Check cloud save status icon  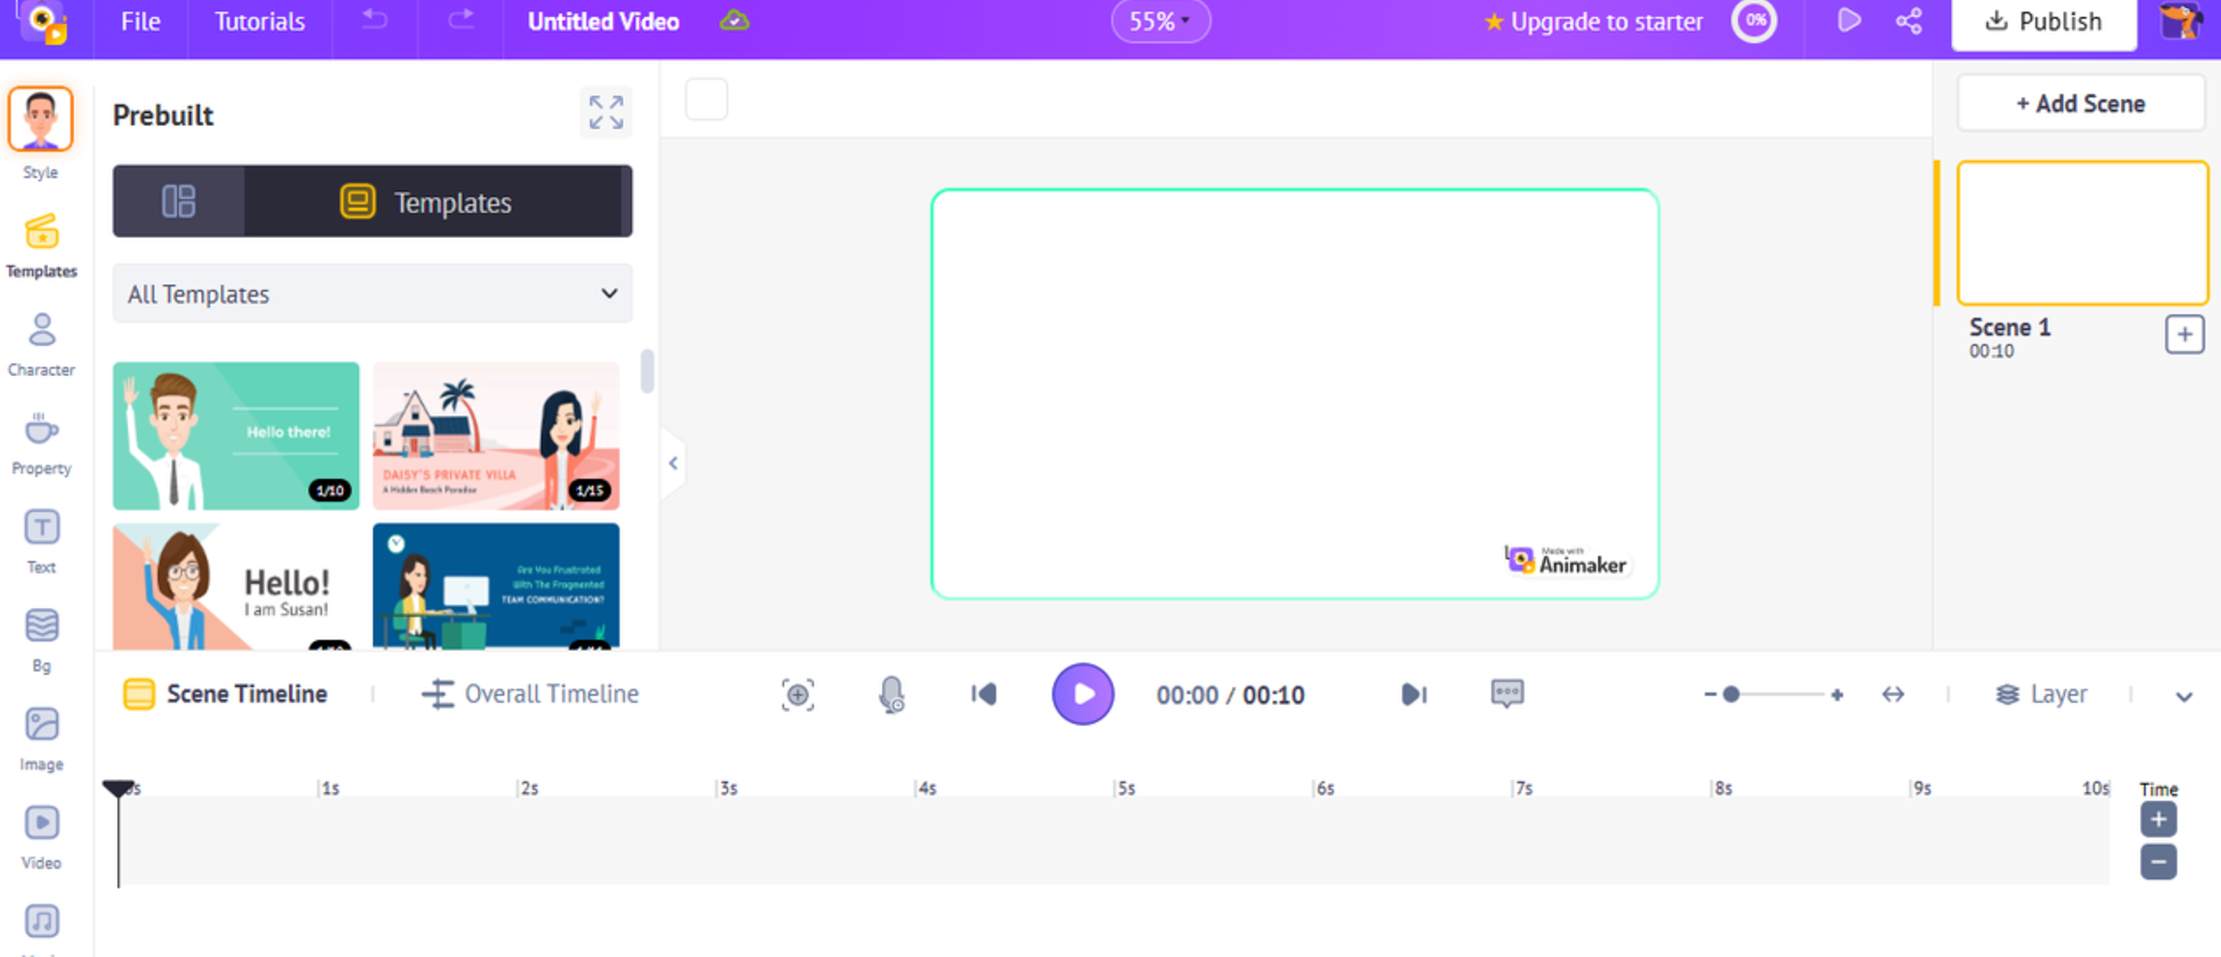click(x=735, y=21)
